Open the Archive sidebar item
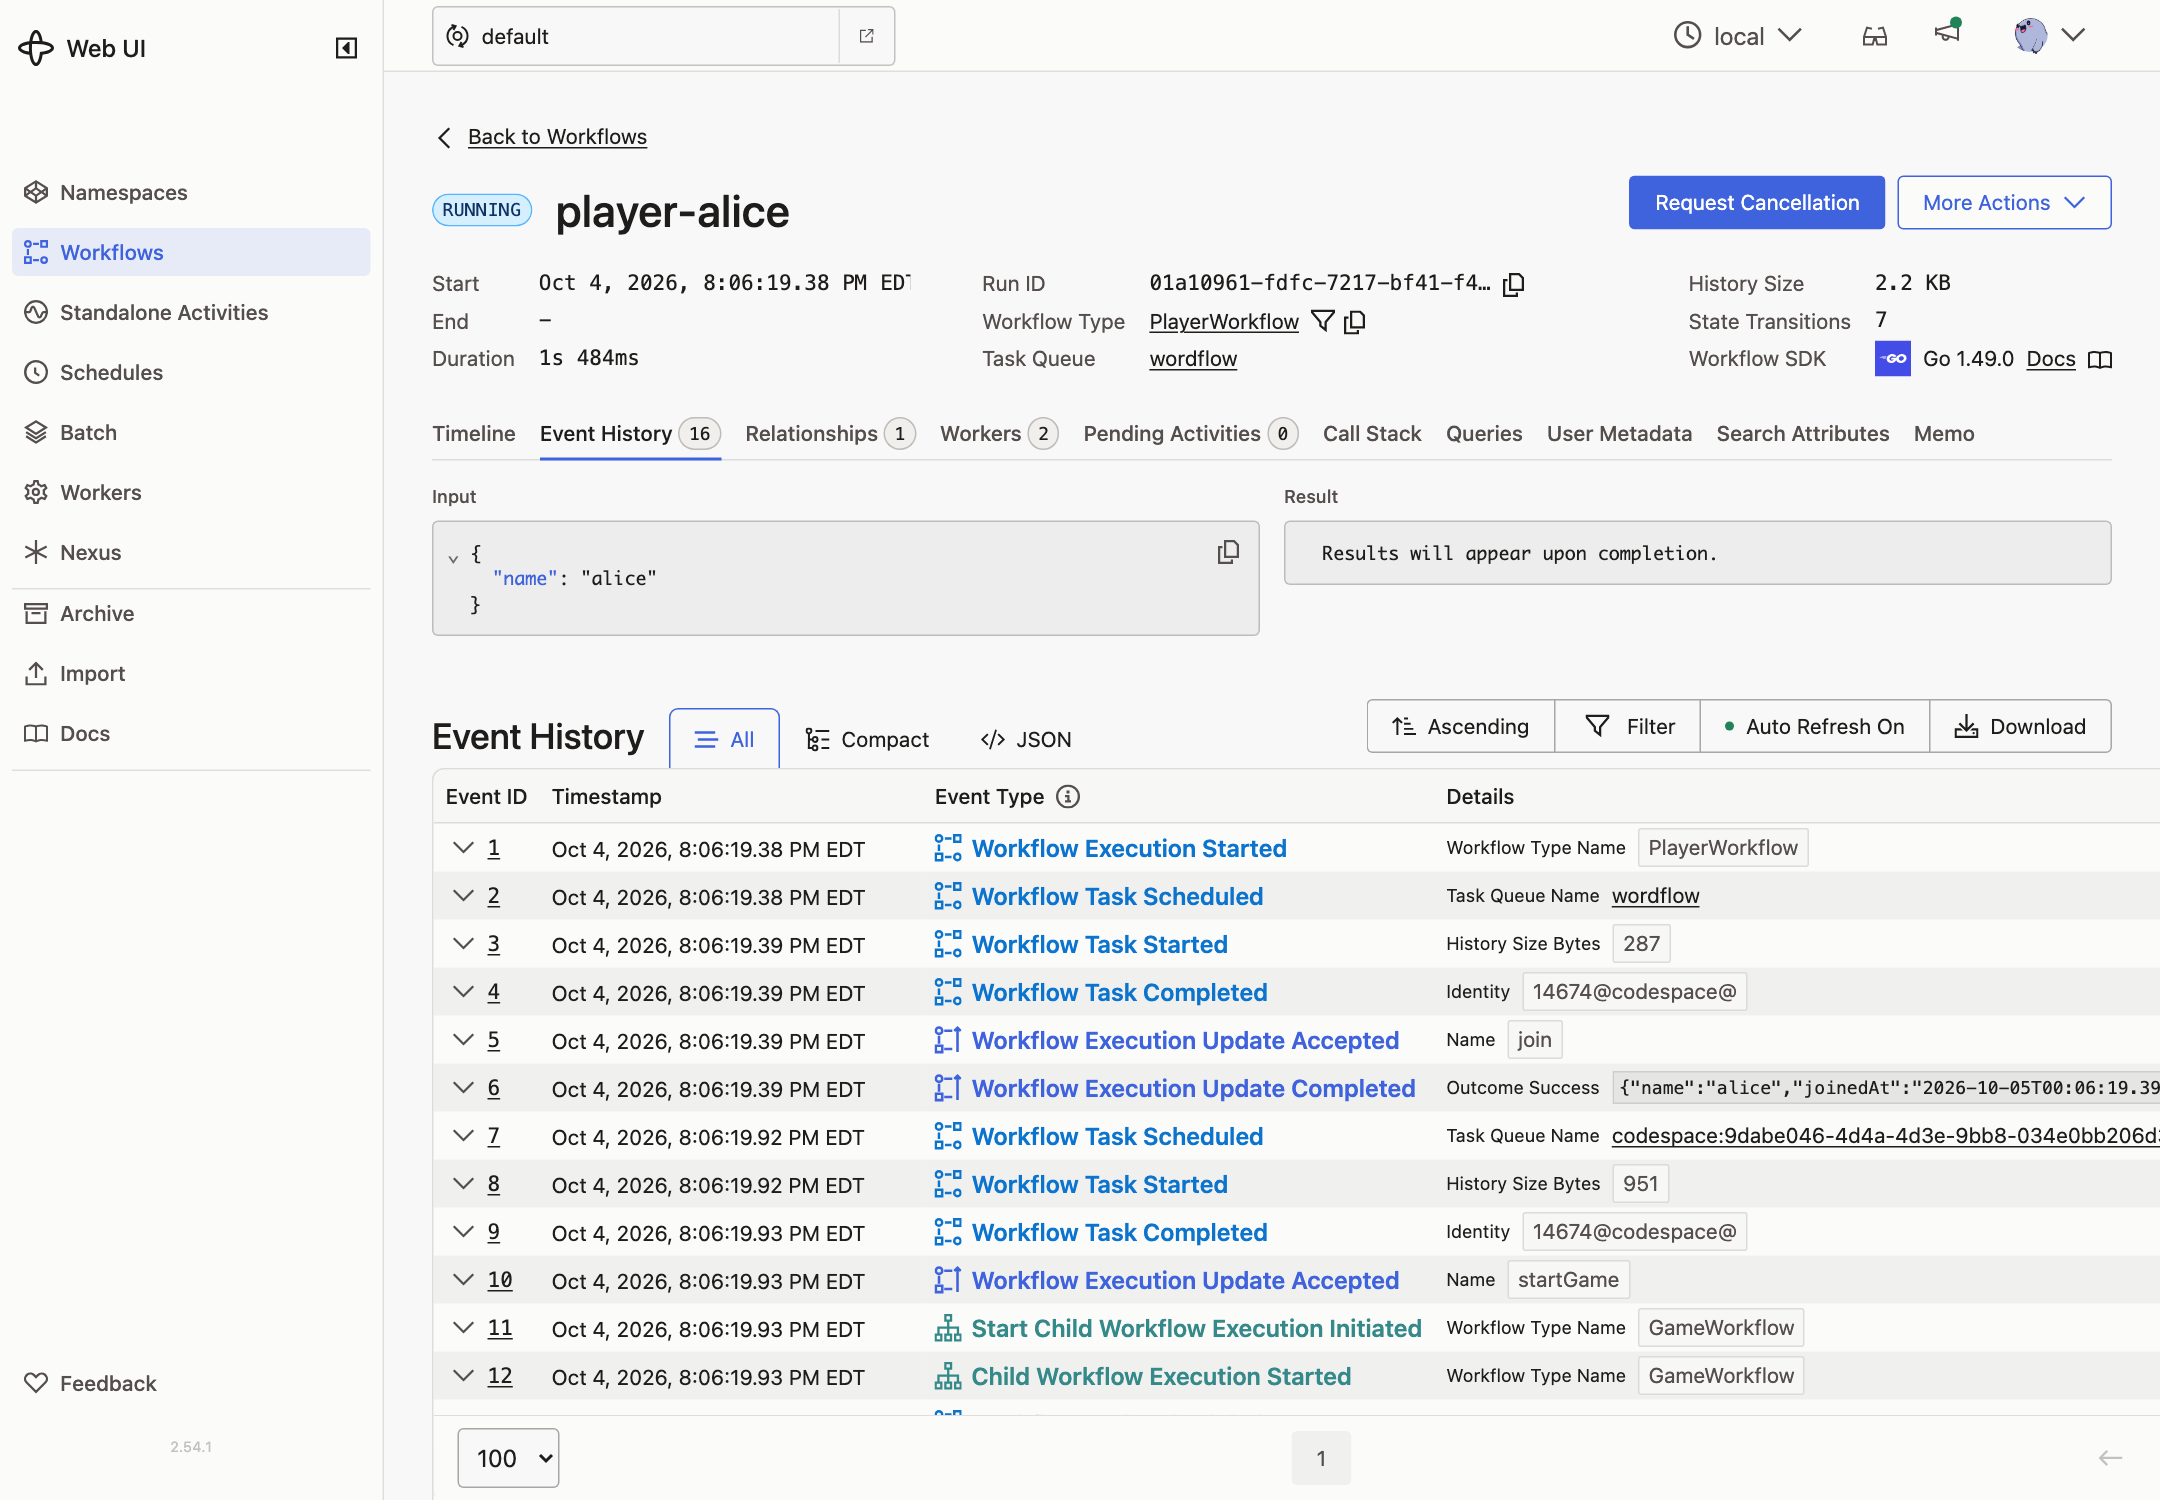This screenshot has height=1500, width=2160. point(191,613)
